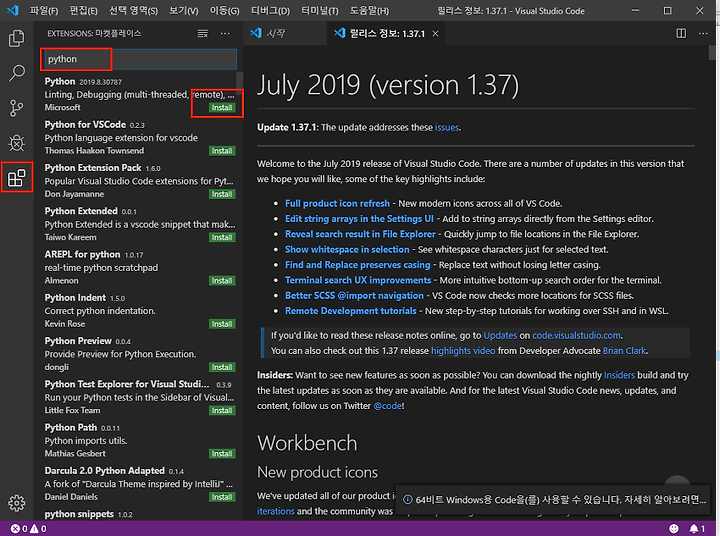Install Python for VSCode extension
Screen dimensions: 720x536
point(222,151)
